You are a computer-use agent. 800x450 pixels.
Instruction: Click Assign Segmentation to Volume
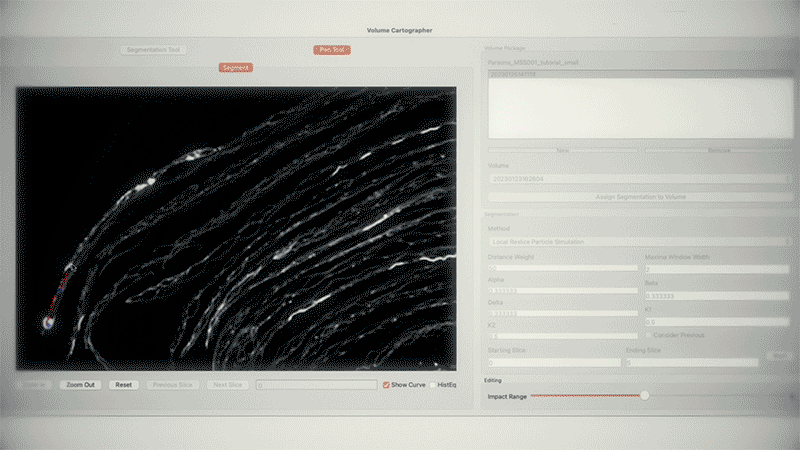[x=638, y=197]
